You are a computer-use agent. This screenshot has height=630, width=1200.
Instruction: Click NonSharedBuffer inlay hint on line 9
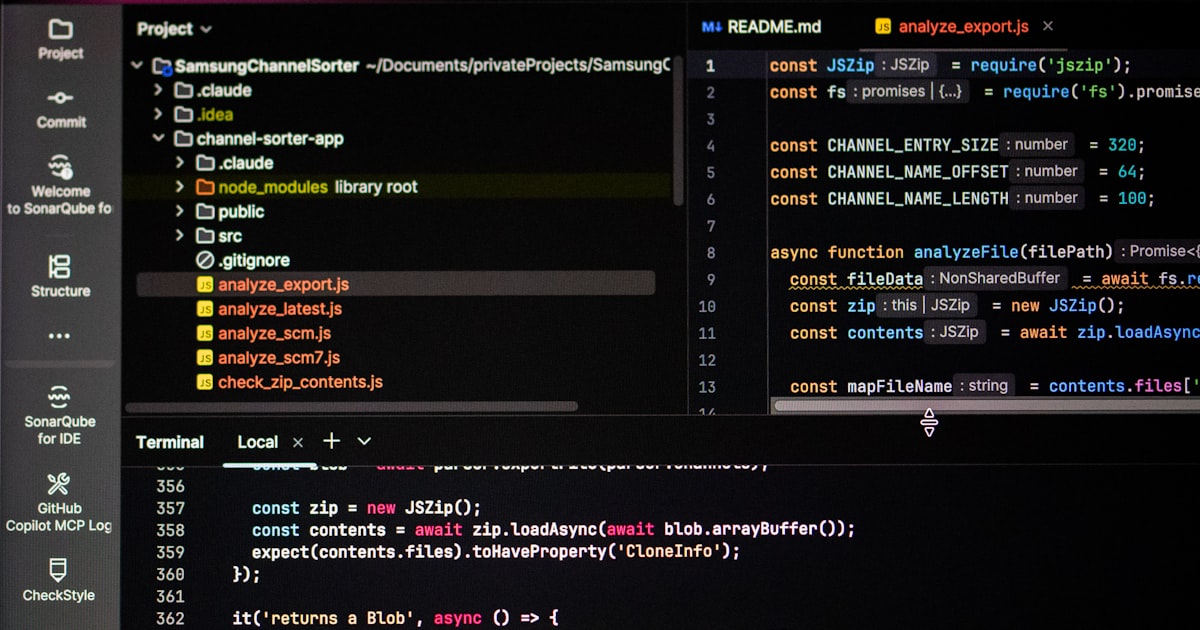pos(998,279)
